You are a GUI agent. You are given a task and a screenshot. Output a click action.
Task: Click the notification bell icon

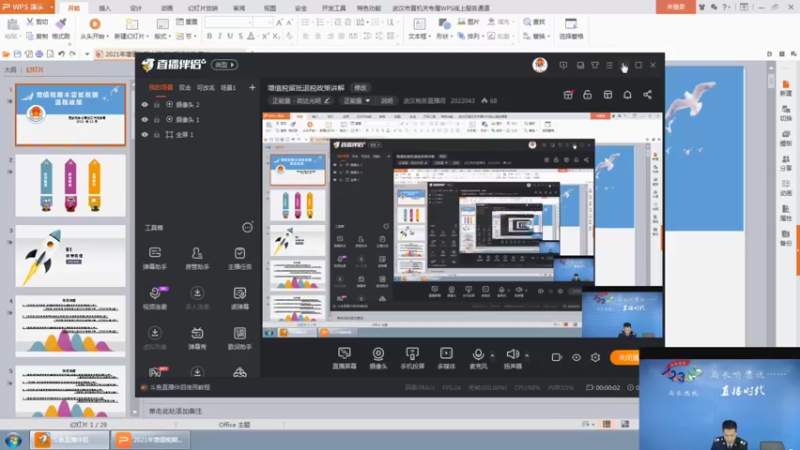click(x=627, y=95)
